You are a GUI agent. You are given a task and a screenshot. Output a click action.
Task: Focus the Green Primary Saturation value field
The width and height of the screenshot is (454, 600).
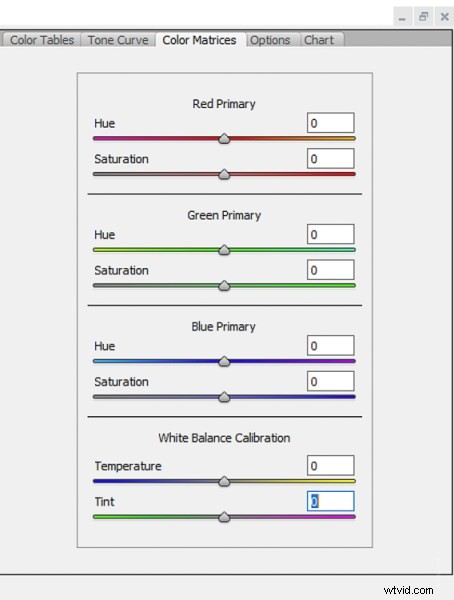331,270
